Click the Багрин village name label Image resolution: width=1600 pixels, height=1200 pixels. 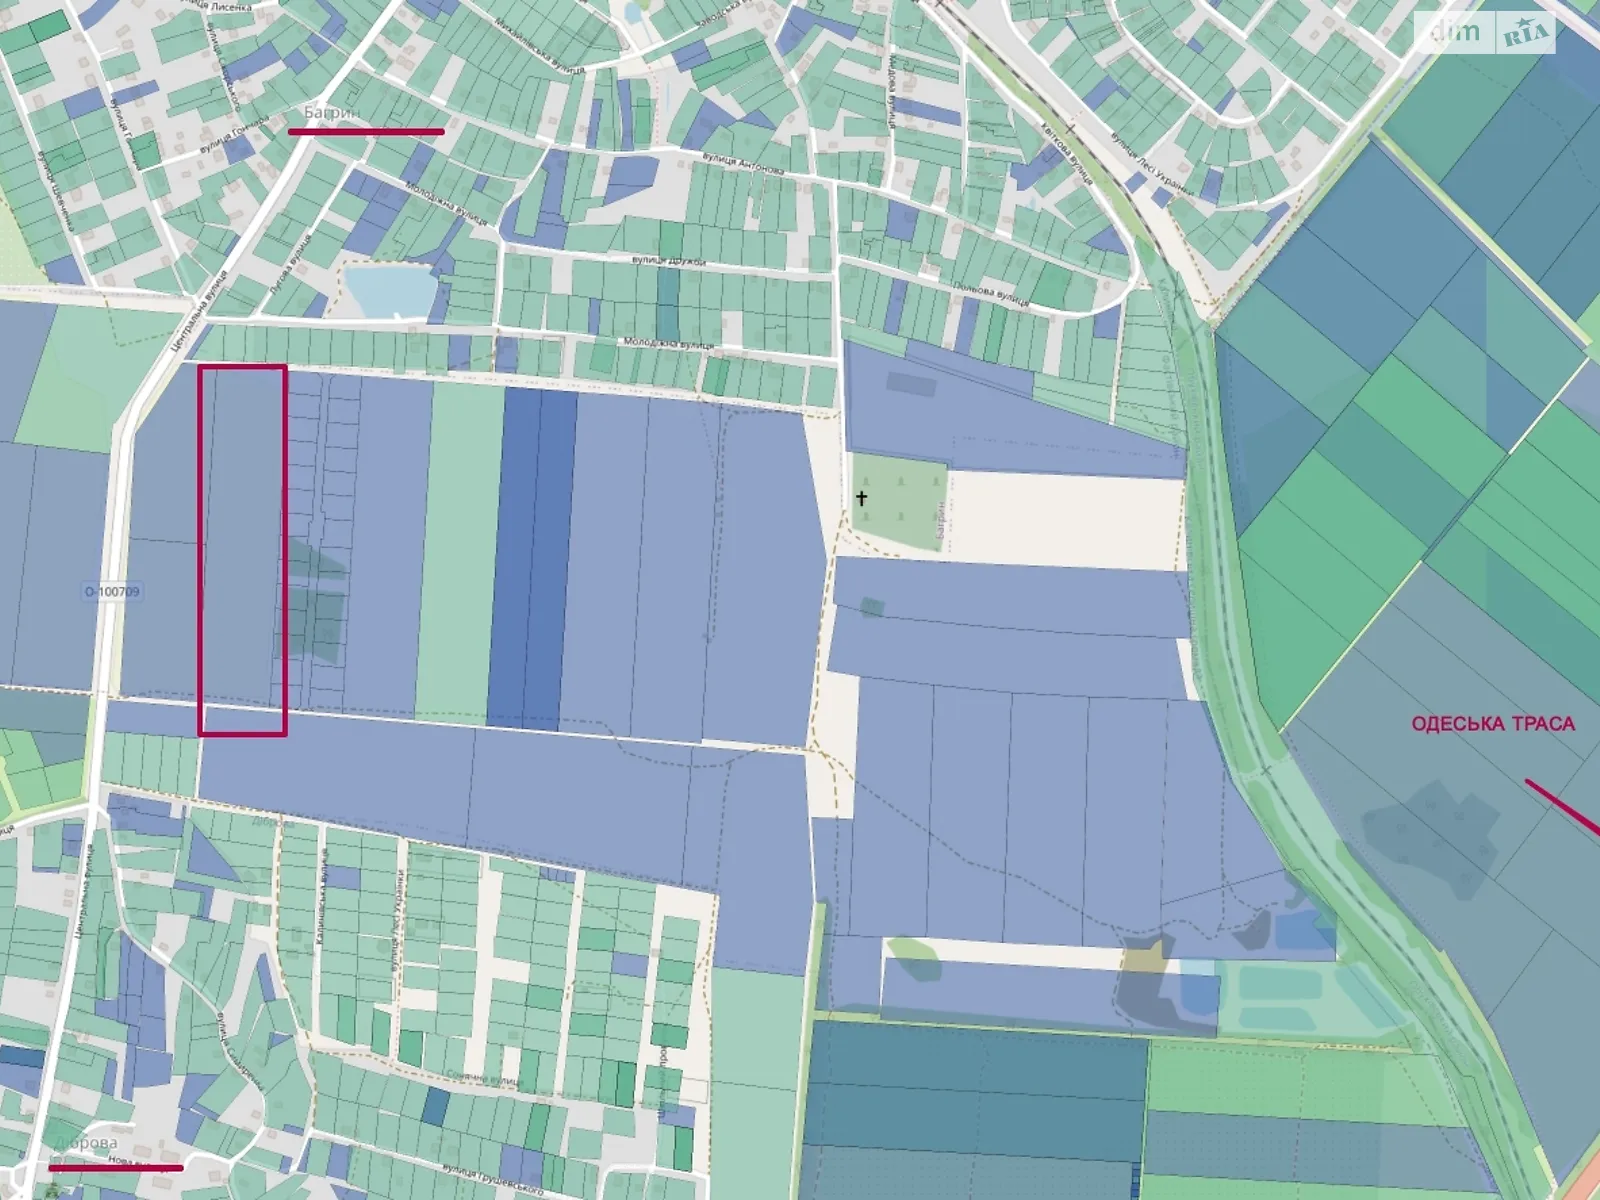click(x=332, y=114)
